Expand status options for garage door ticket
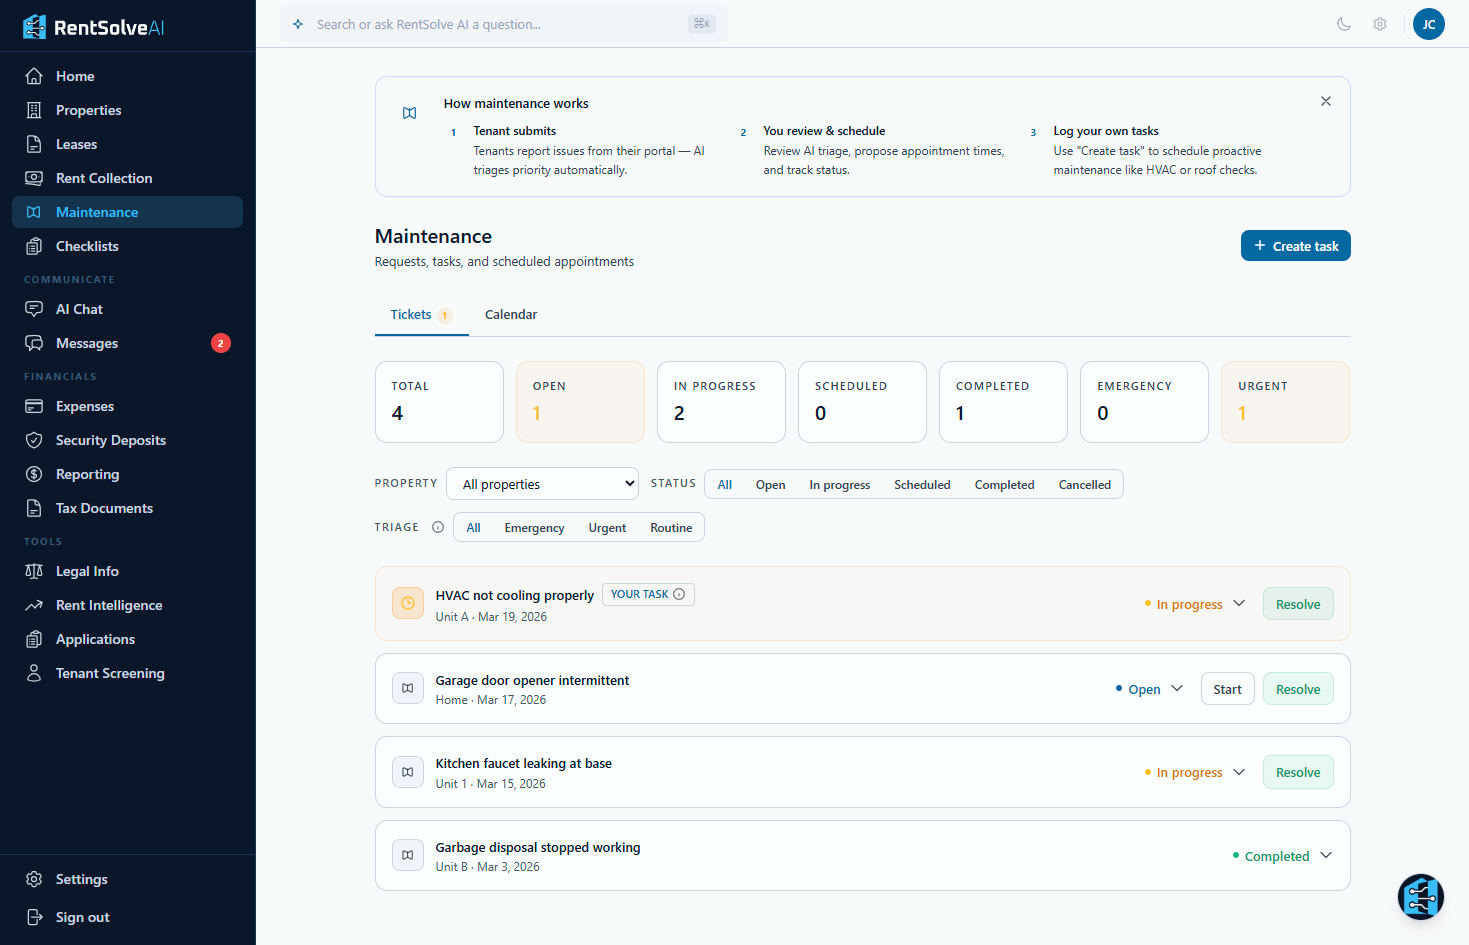This screenshot has height=945, width=1469. [1178, 688]
